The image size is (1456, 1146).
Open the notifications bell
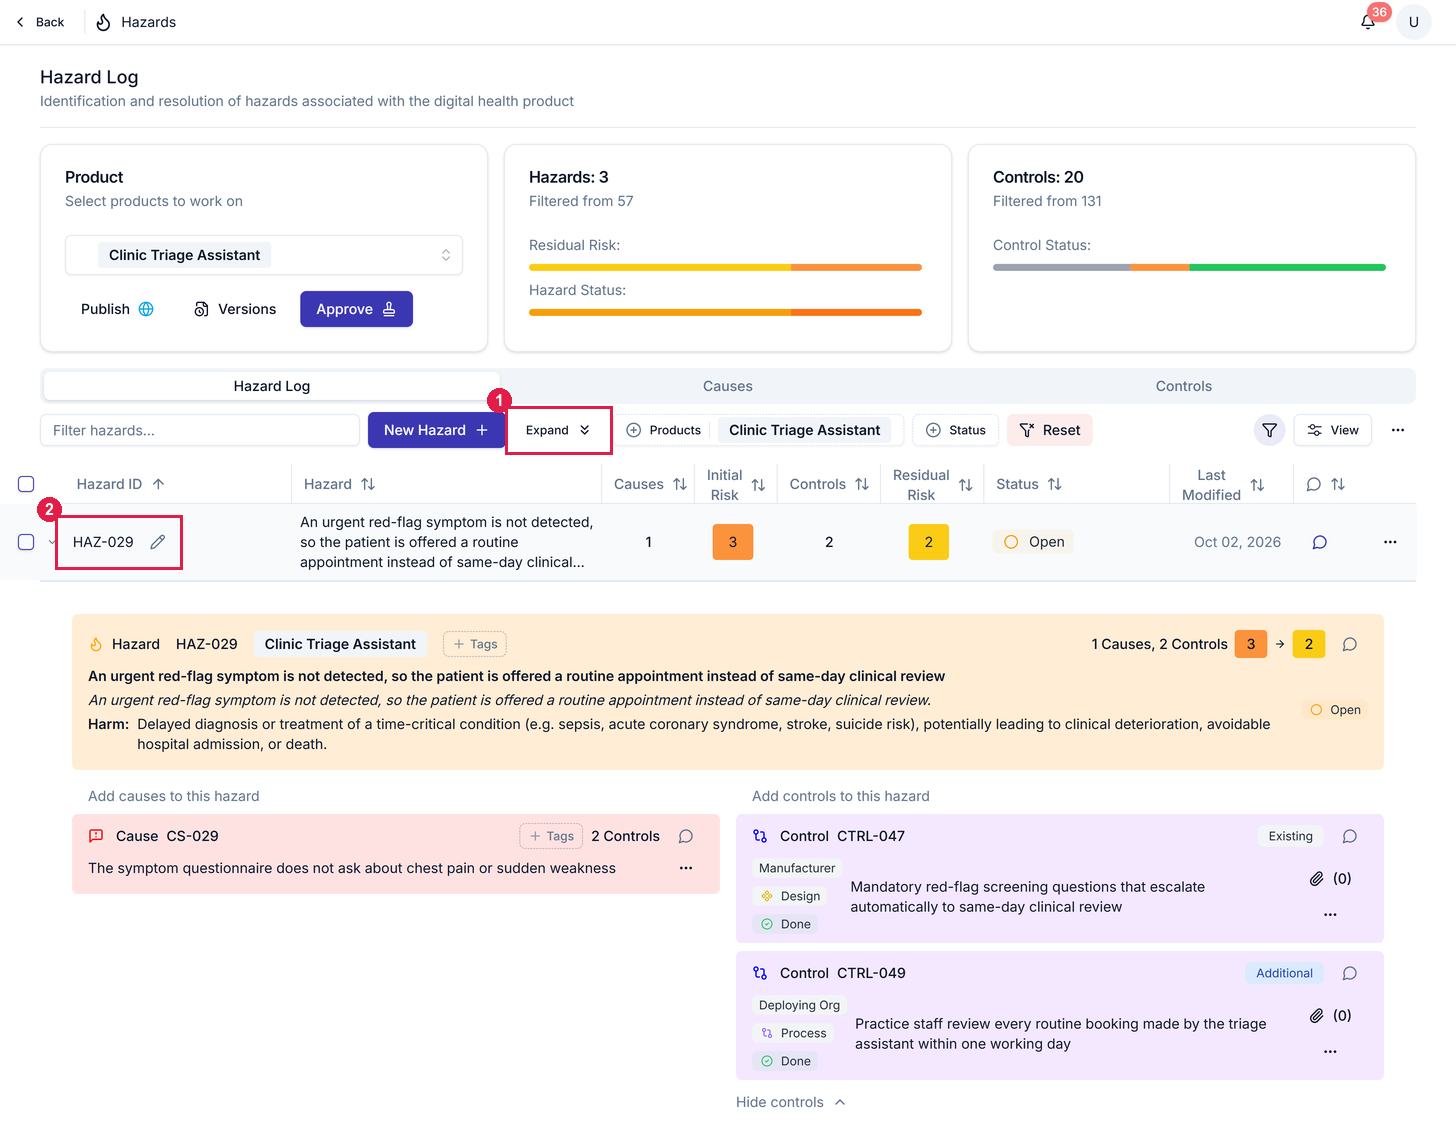pyautogui.click(x=1368, y=22)
